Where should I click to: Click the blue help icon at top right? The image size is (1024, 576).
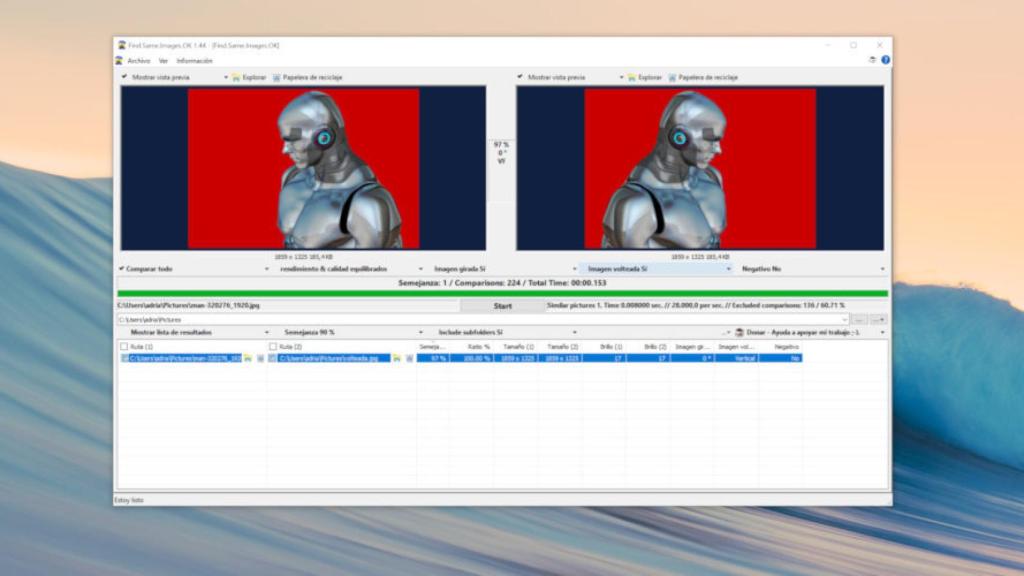click(x=885, y=60)
